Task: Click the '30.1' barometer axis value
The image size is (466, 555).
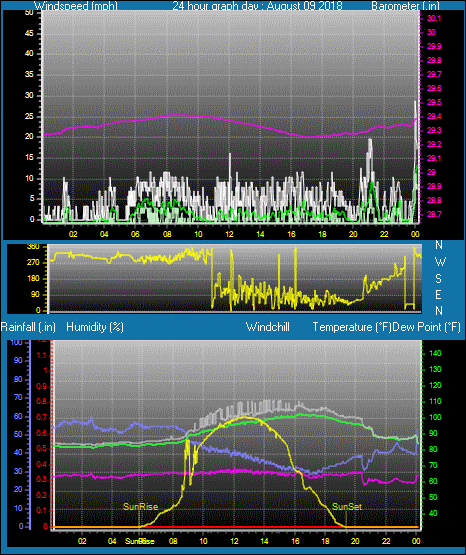Action: tap(434, 18)
